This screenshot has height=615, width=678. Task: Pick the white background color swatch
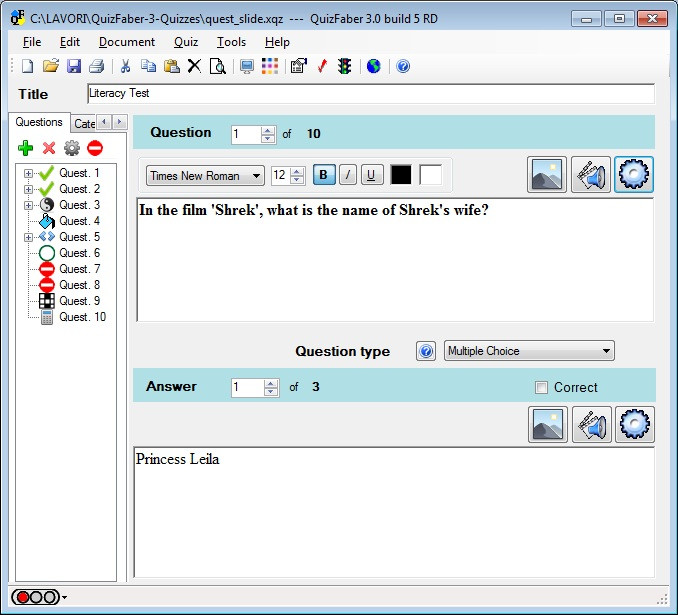click(x=430, y=175)
